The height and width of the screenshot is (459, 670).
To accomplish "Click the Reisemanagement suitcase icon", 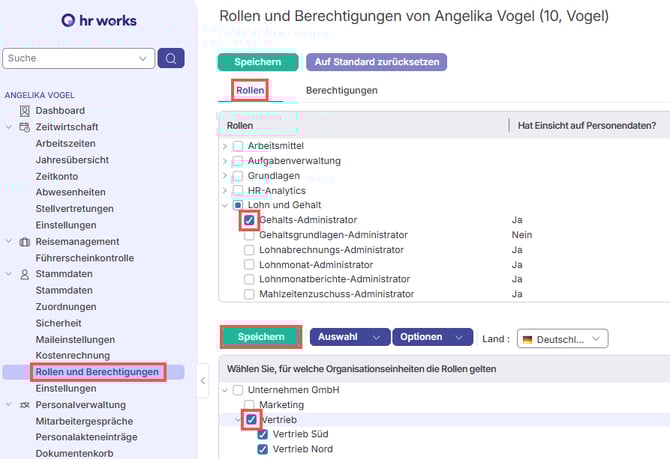I will tap(25, 242).
